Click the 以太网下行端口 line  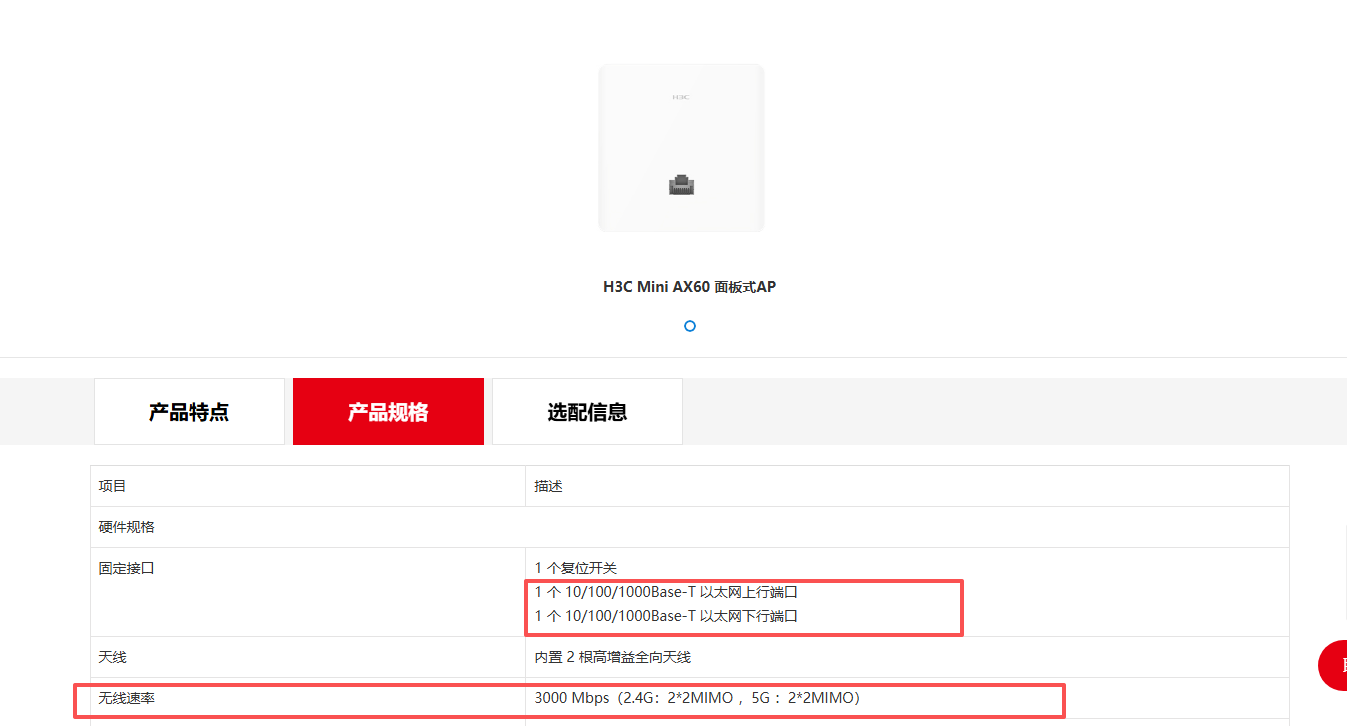tap(666, 616)
